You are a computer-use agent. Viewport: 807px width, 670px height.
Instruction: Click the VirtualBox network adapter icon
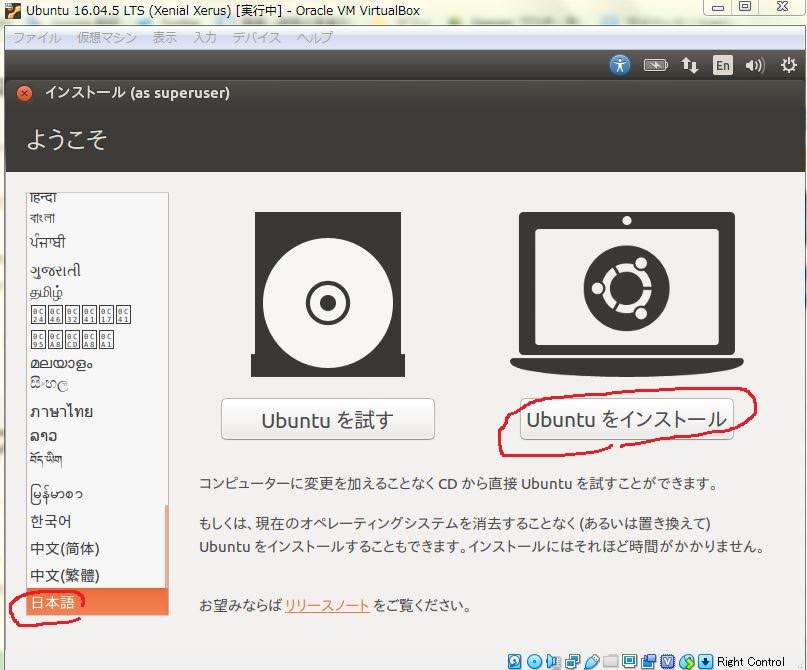572,661
